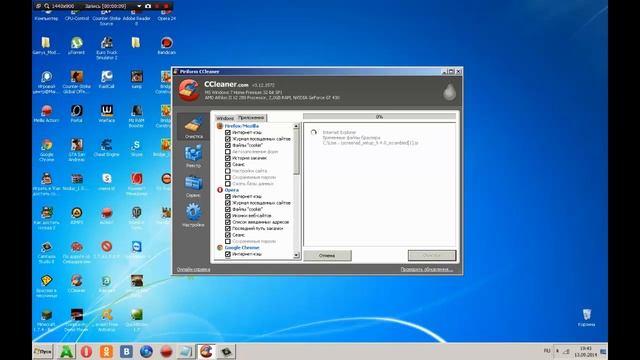This screenshot has height=360, width=640.
Task: Collapse the Google Chrome group header
Action: pos(242,247)
